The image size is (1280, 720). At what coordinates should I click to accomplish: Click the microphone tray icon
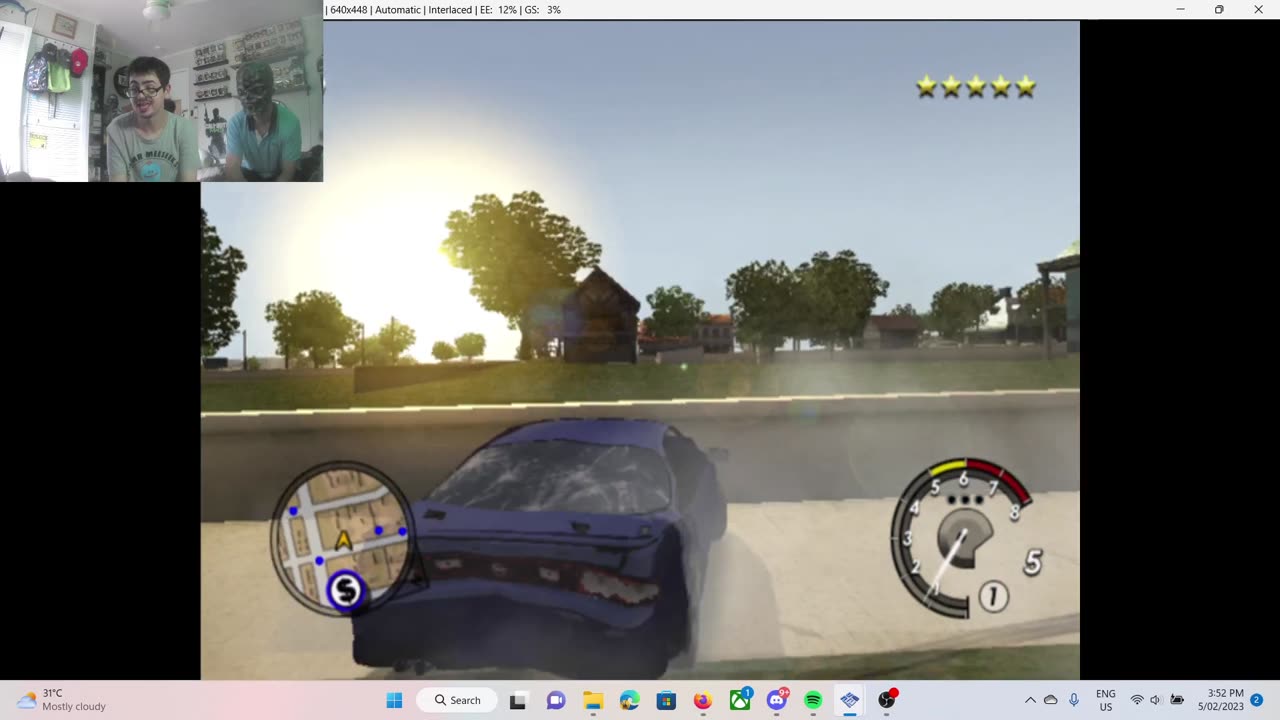[1074, 700]
